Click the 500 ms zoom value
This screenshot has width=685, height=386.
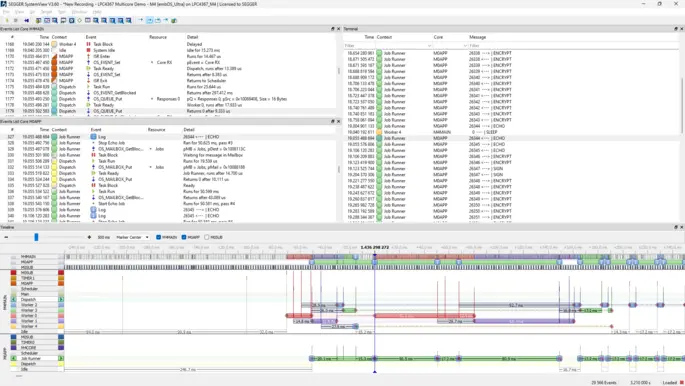(x=104, y=237)
